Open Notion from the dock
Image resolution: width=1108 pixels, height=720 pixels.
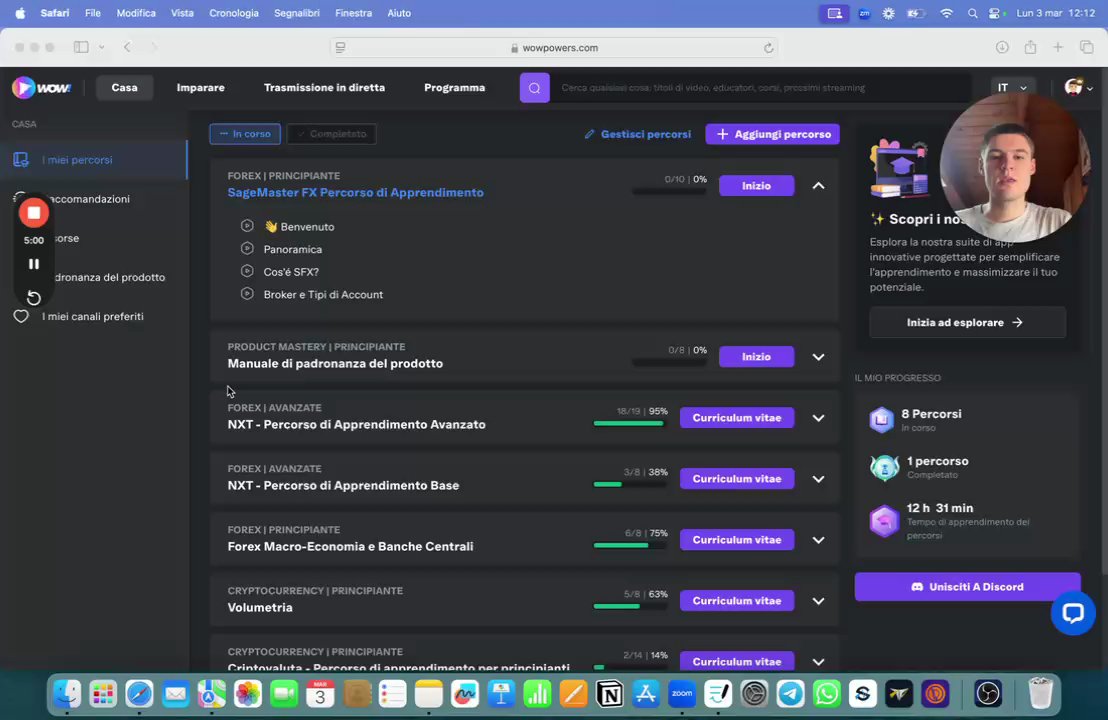coord(610,694)
